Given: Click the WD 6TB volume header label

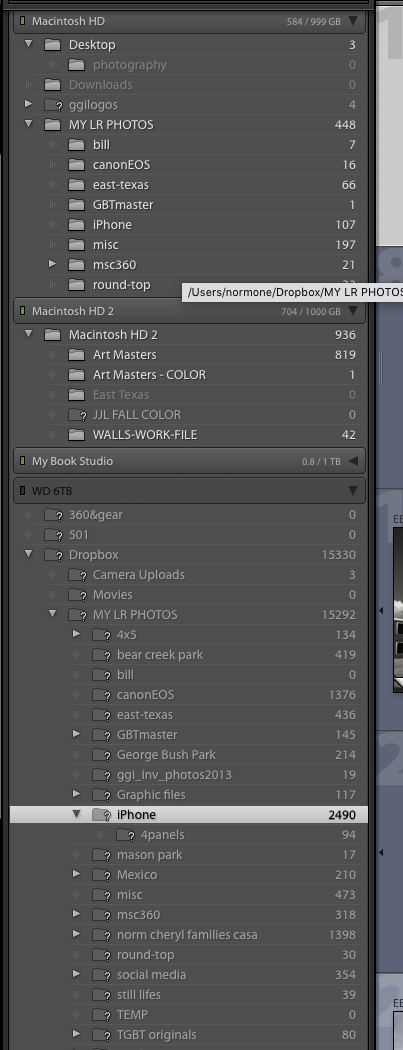Looking at the screenshot, I should pos(52,491).
